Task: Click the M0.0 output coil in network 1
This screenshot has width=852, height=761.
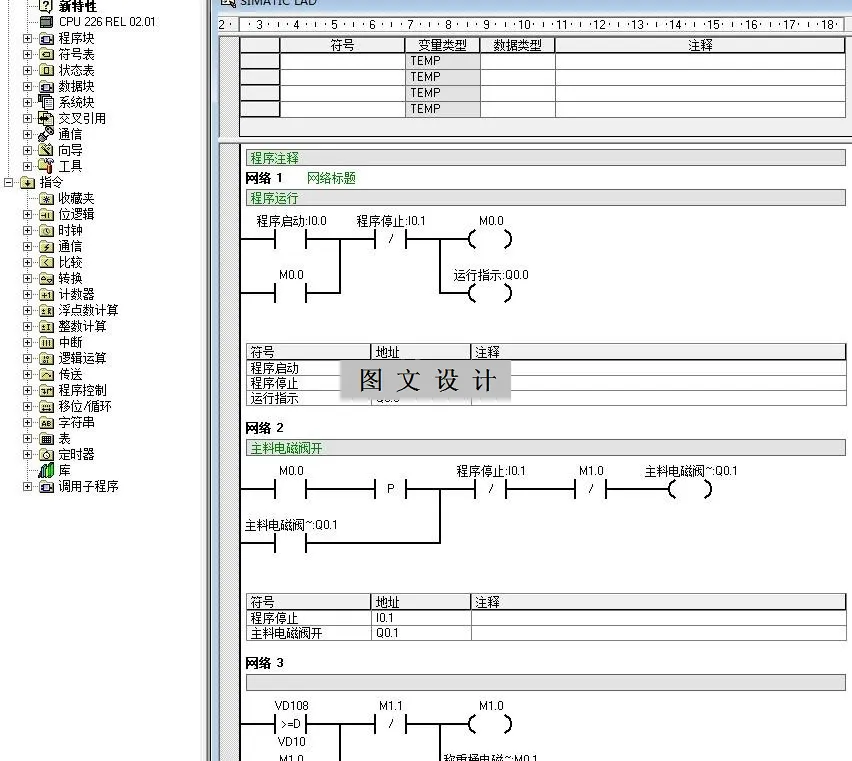Action: [x=490, y=239]
